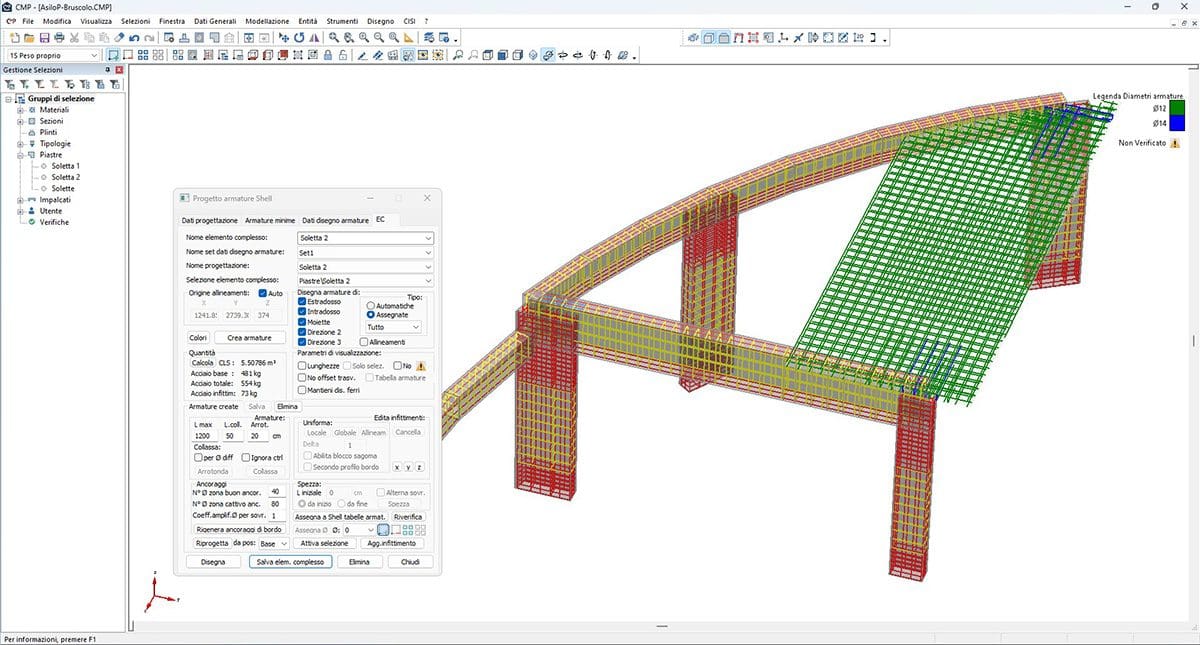Image resolution: width=1200 pixels, height=645 pixels.
Task: Click the Riverifica button
Action: (x=408, y=517)
